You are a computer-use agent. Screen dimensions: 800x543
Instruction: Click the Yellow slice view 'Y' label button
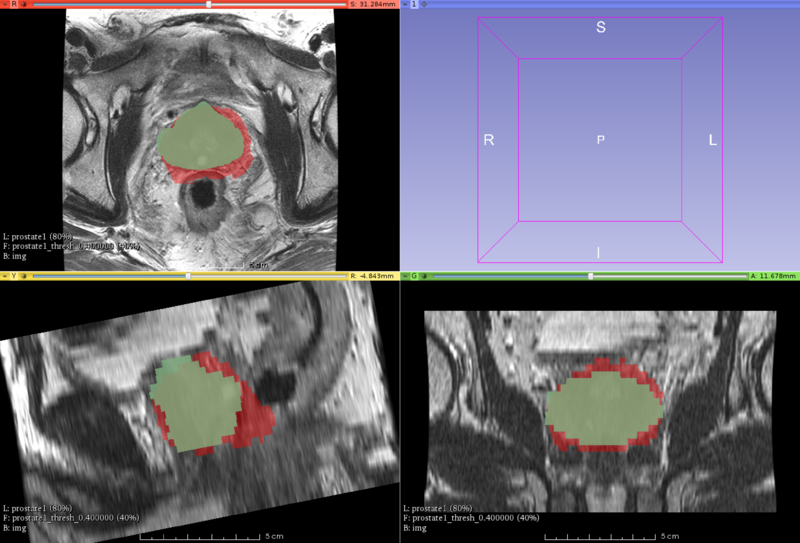(x=14, y=276)
